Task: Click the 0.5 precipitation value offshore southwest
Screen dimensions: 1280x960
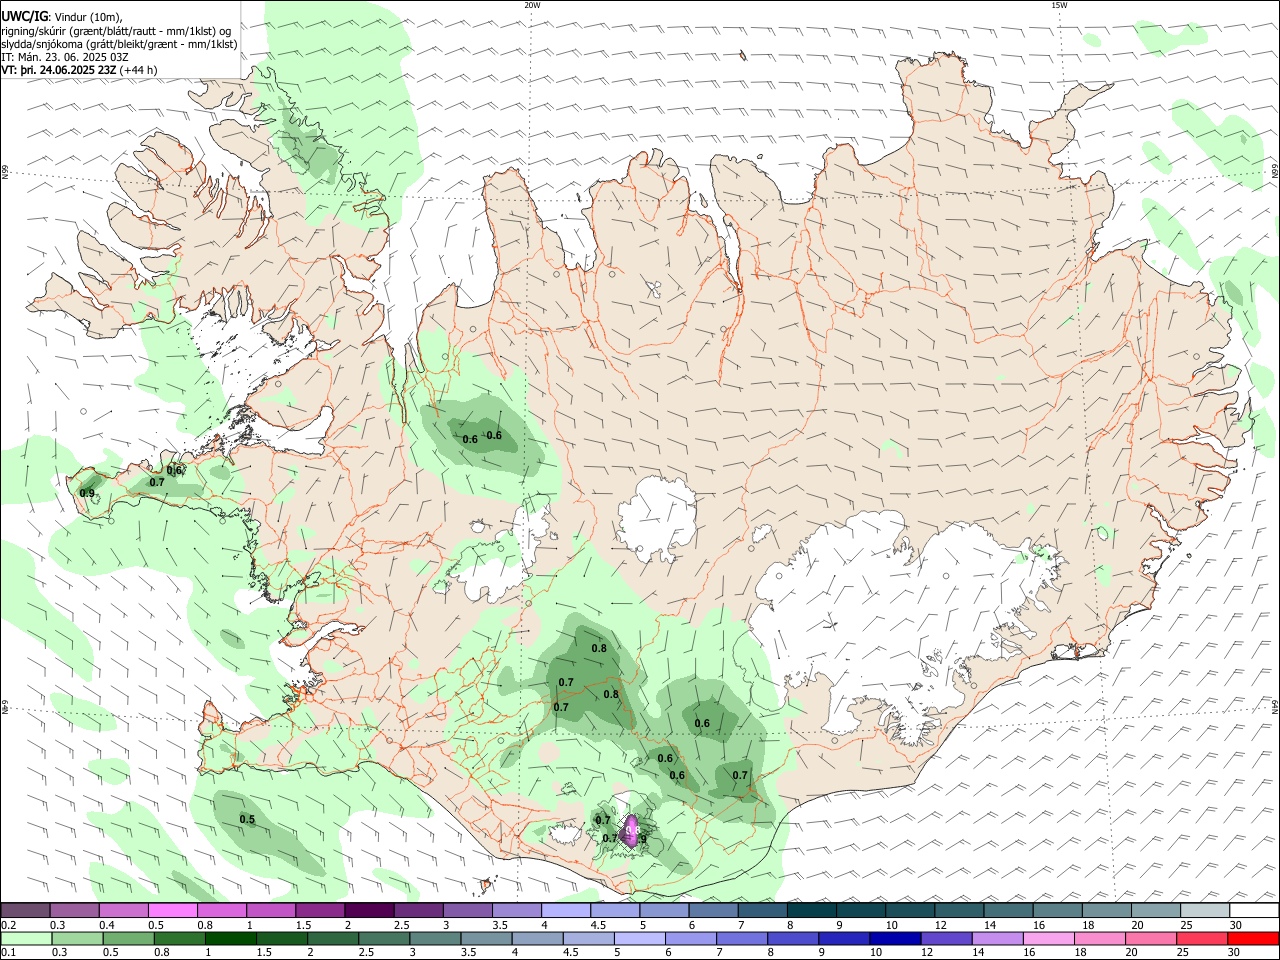Action: click(x=247, y=820)
